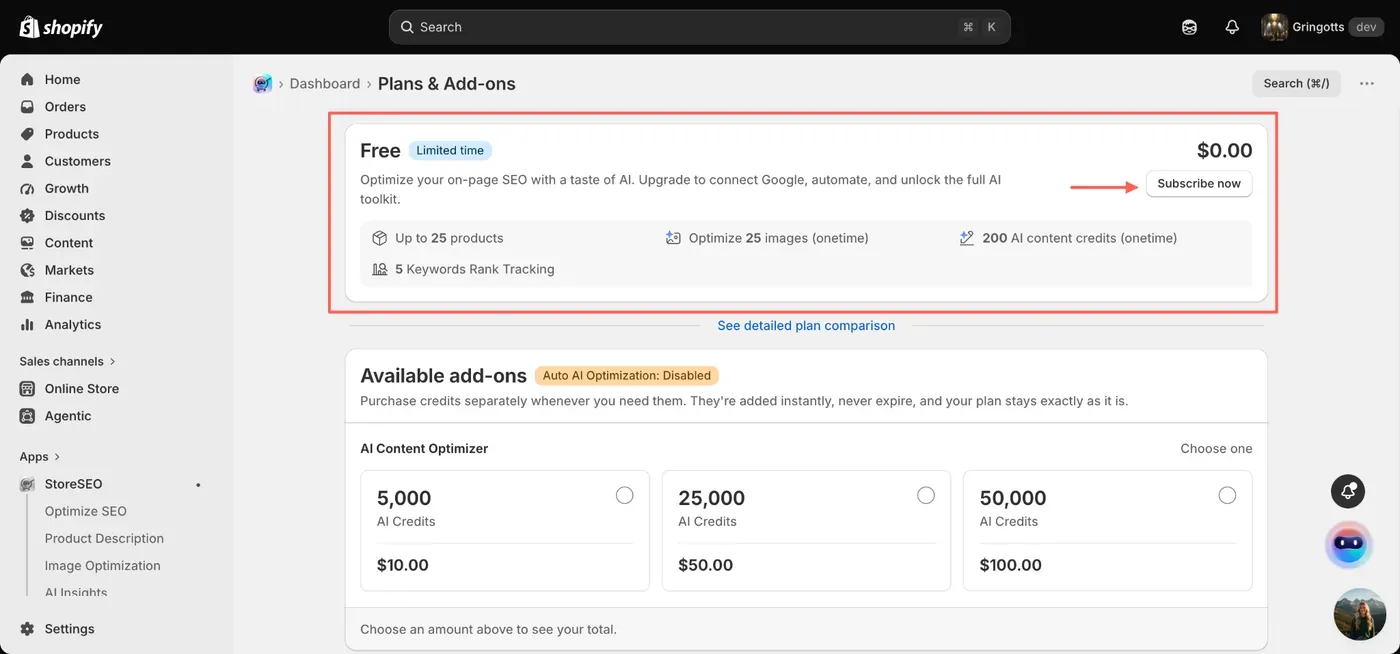Click the Analytics bar chart icon

pyautogui.click(x=27, y=324)
